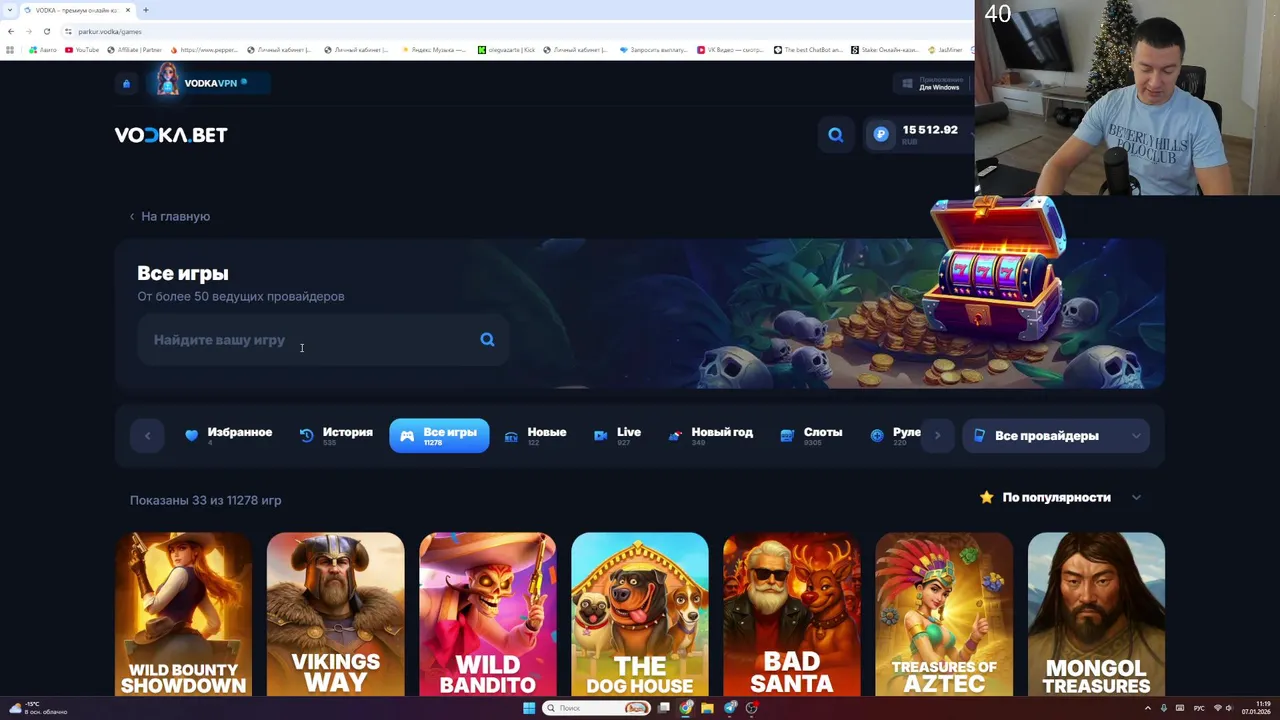Open the По популярности sort dropdown
Viewport: 1280px width, 720px height.
coord(1061,497)
